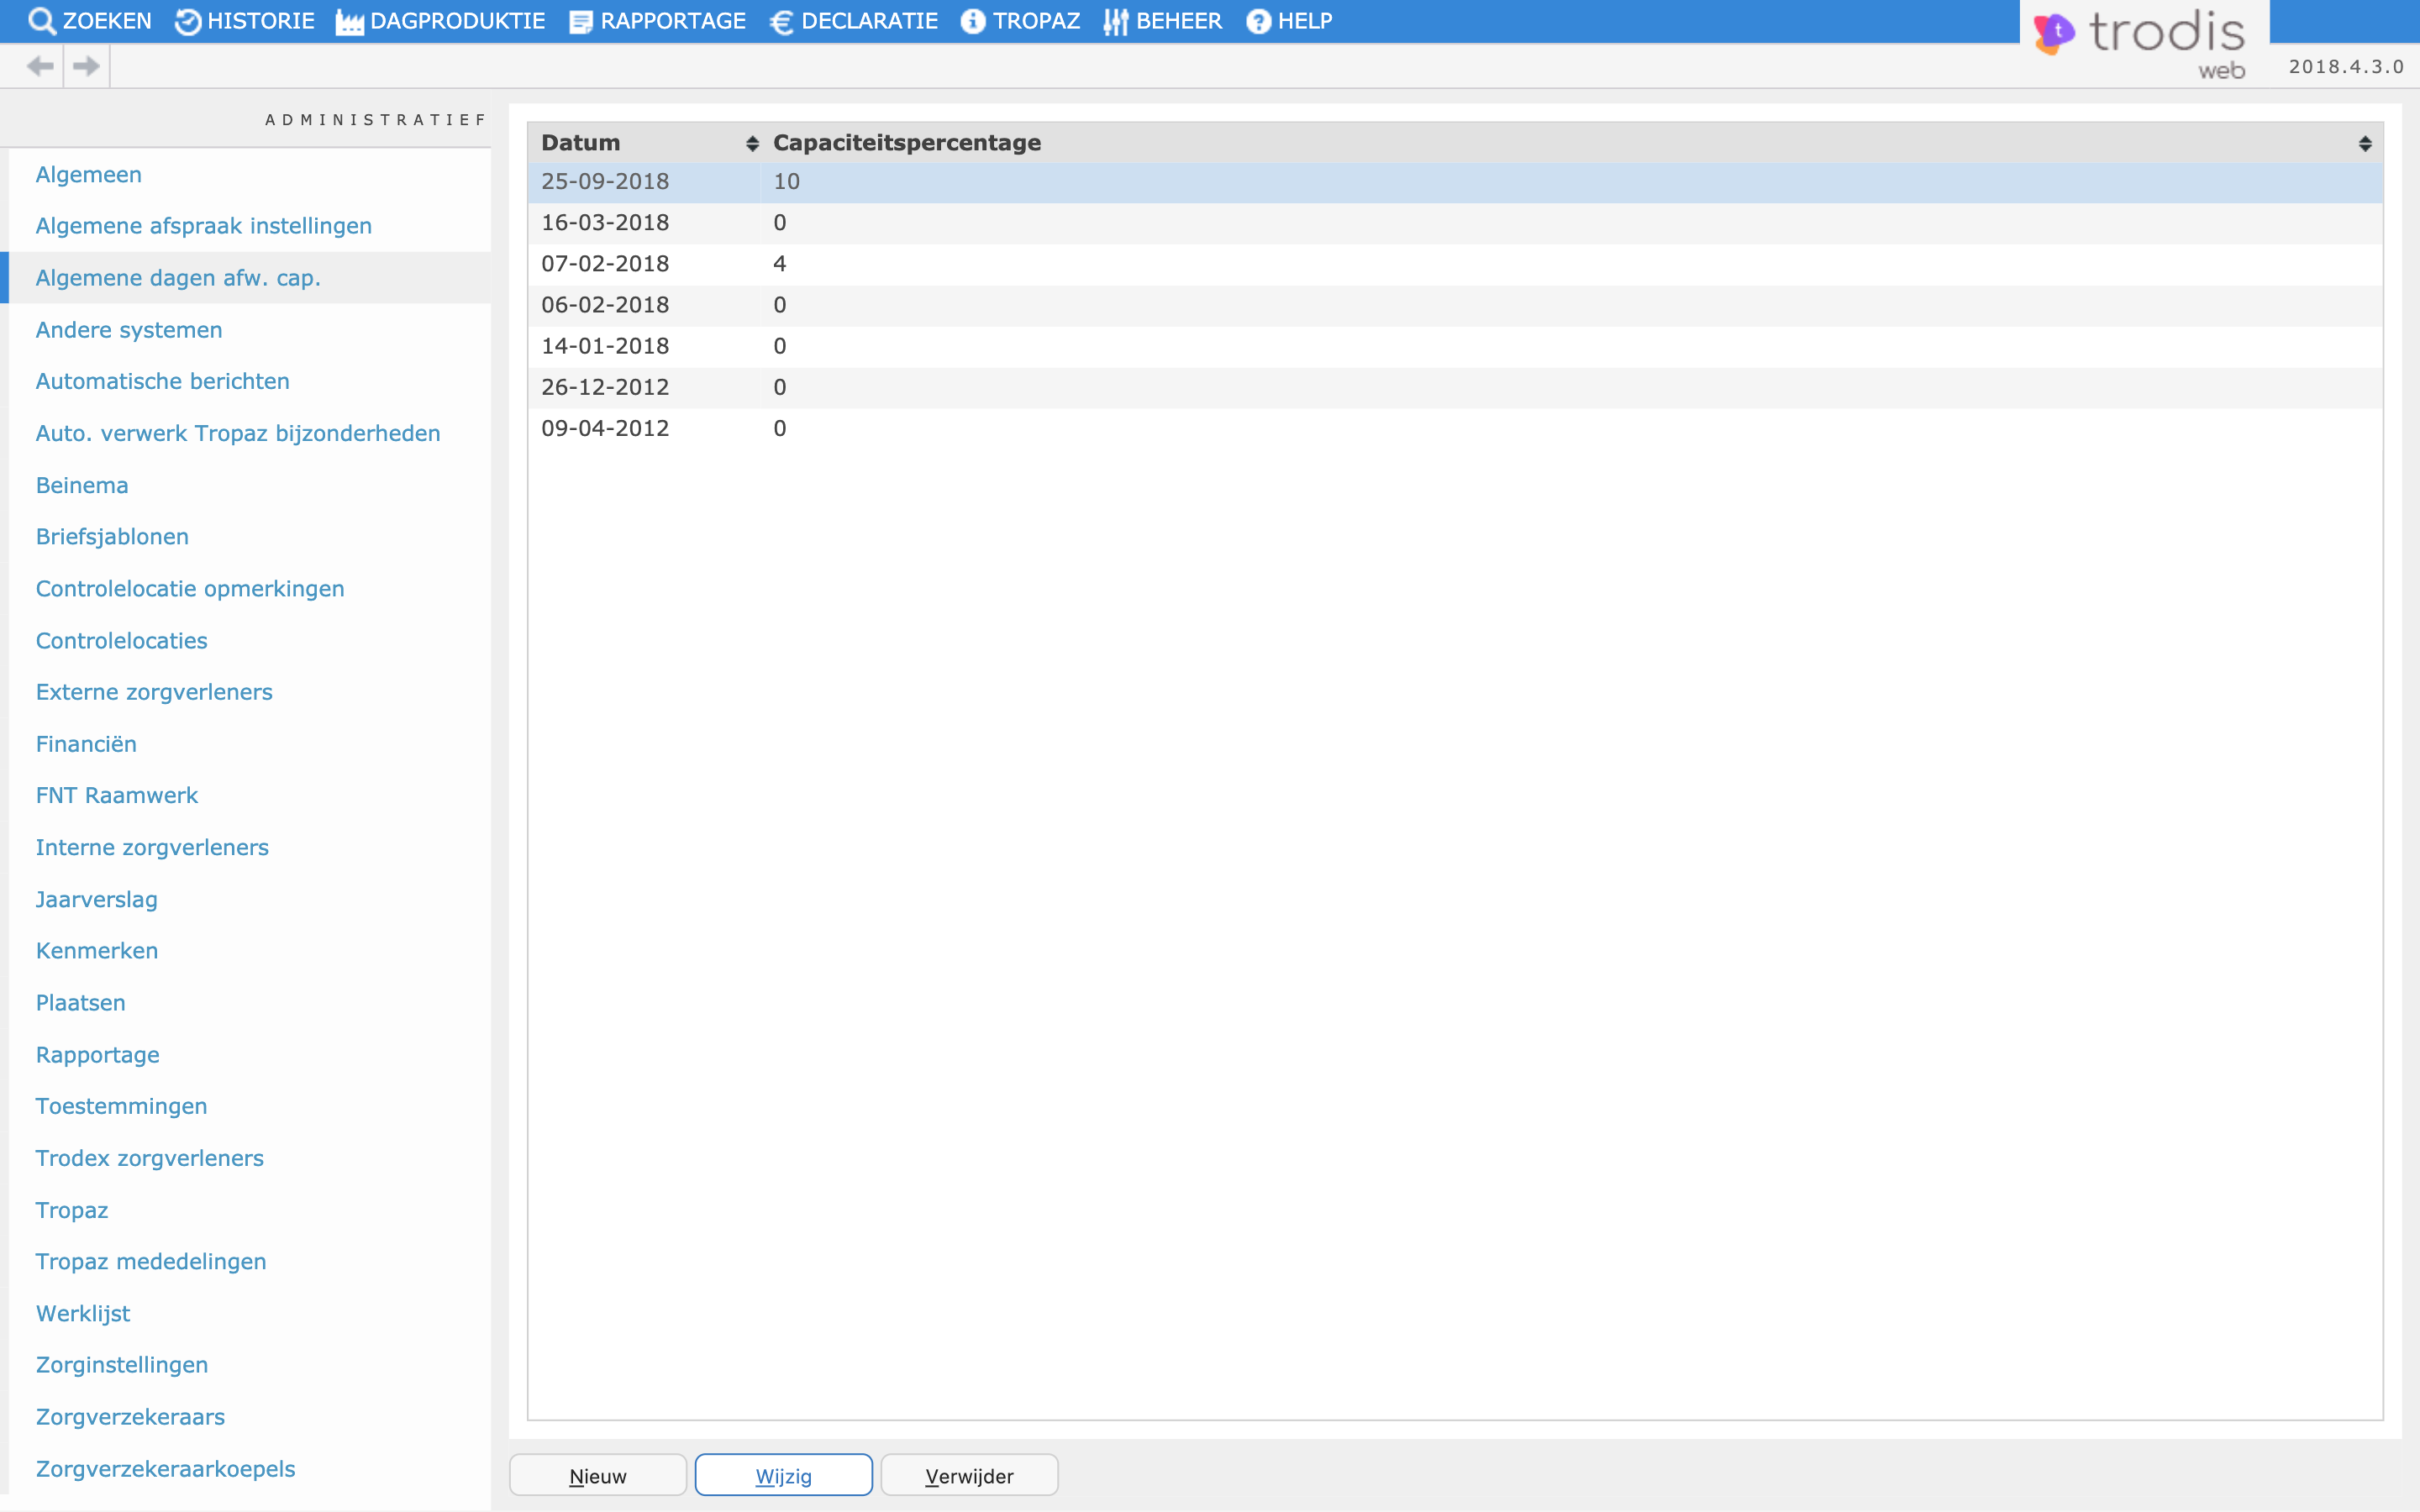This screenshot has height=1512, width=2420.
Task: Select the 06-02-2018 row
Action: 1455,305
